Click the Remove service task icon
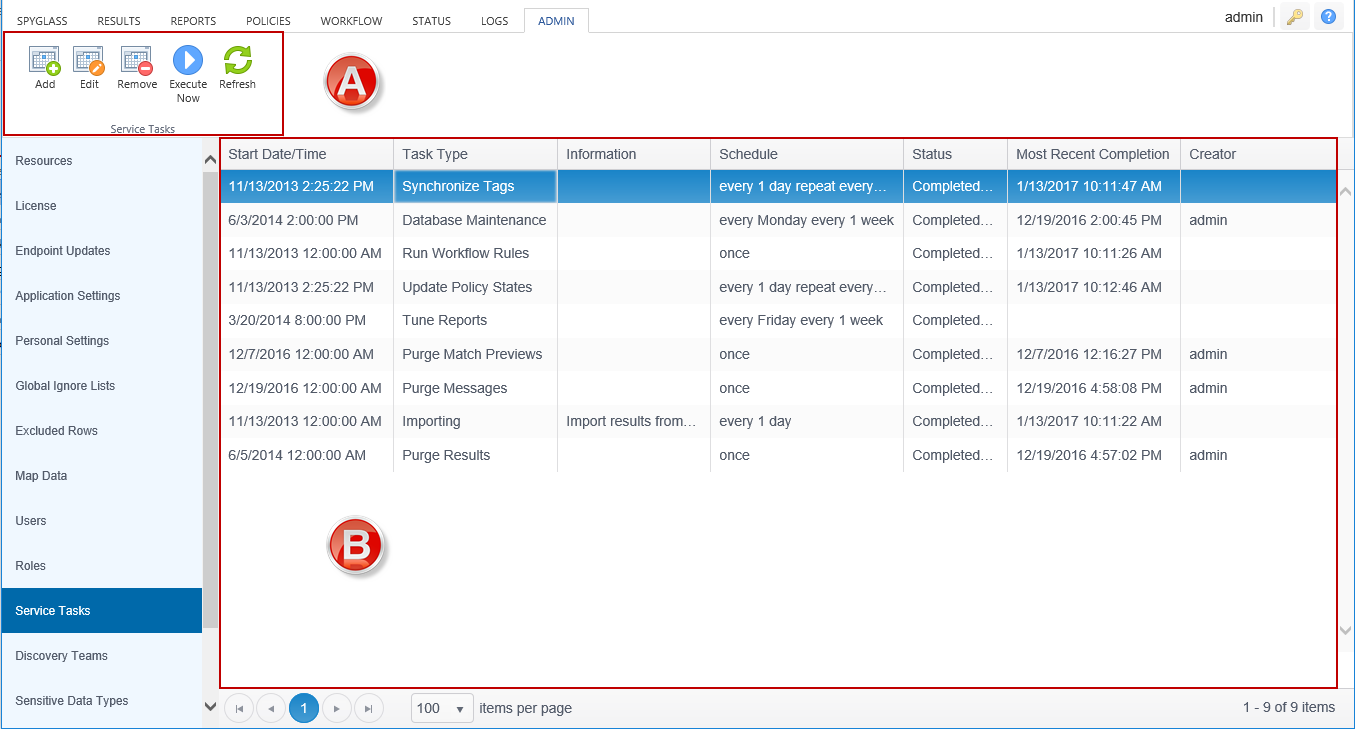 tap(137, 62)
